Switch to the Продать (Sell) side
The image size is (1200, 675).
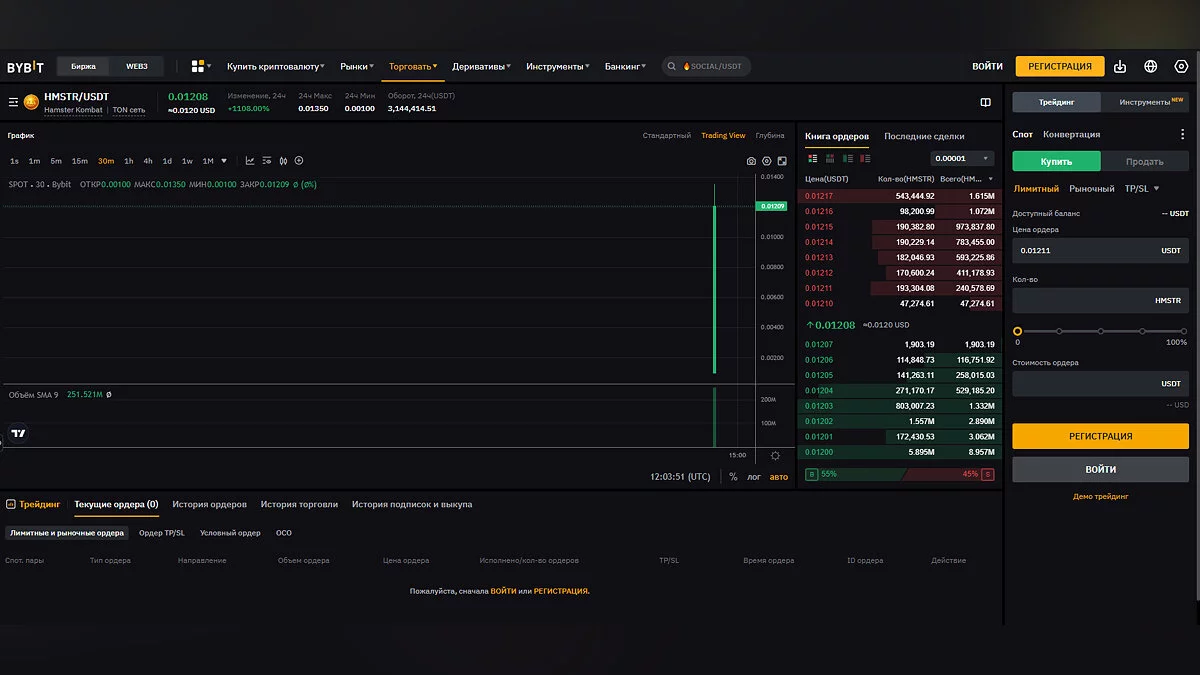click(x=1144, y=161)
